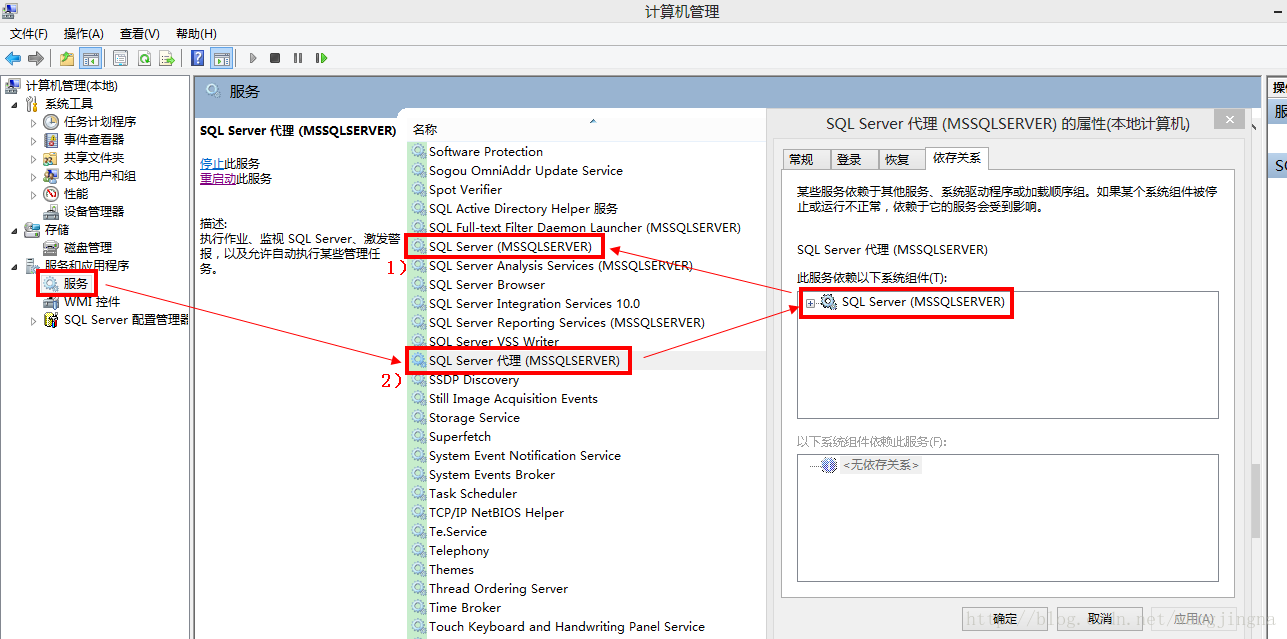Select the Telephony service row
The image size is (1287, 639).
pyautogui.click(x=587, y=551)
